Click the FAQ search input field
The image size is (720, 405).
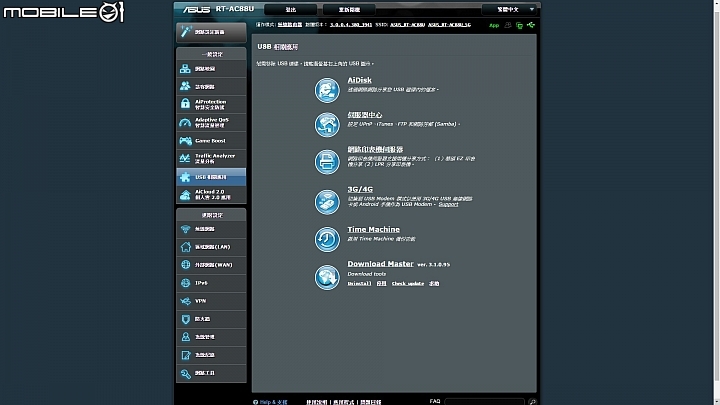[x=484, y=402]
